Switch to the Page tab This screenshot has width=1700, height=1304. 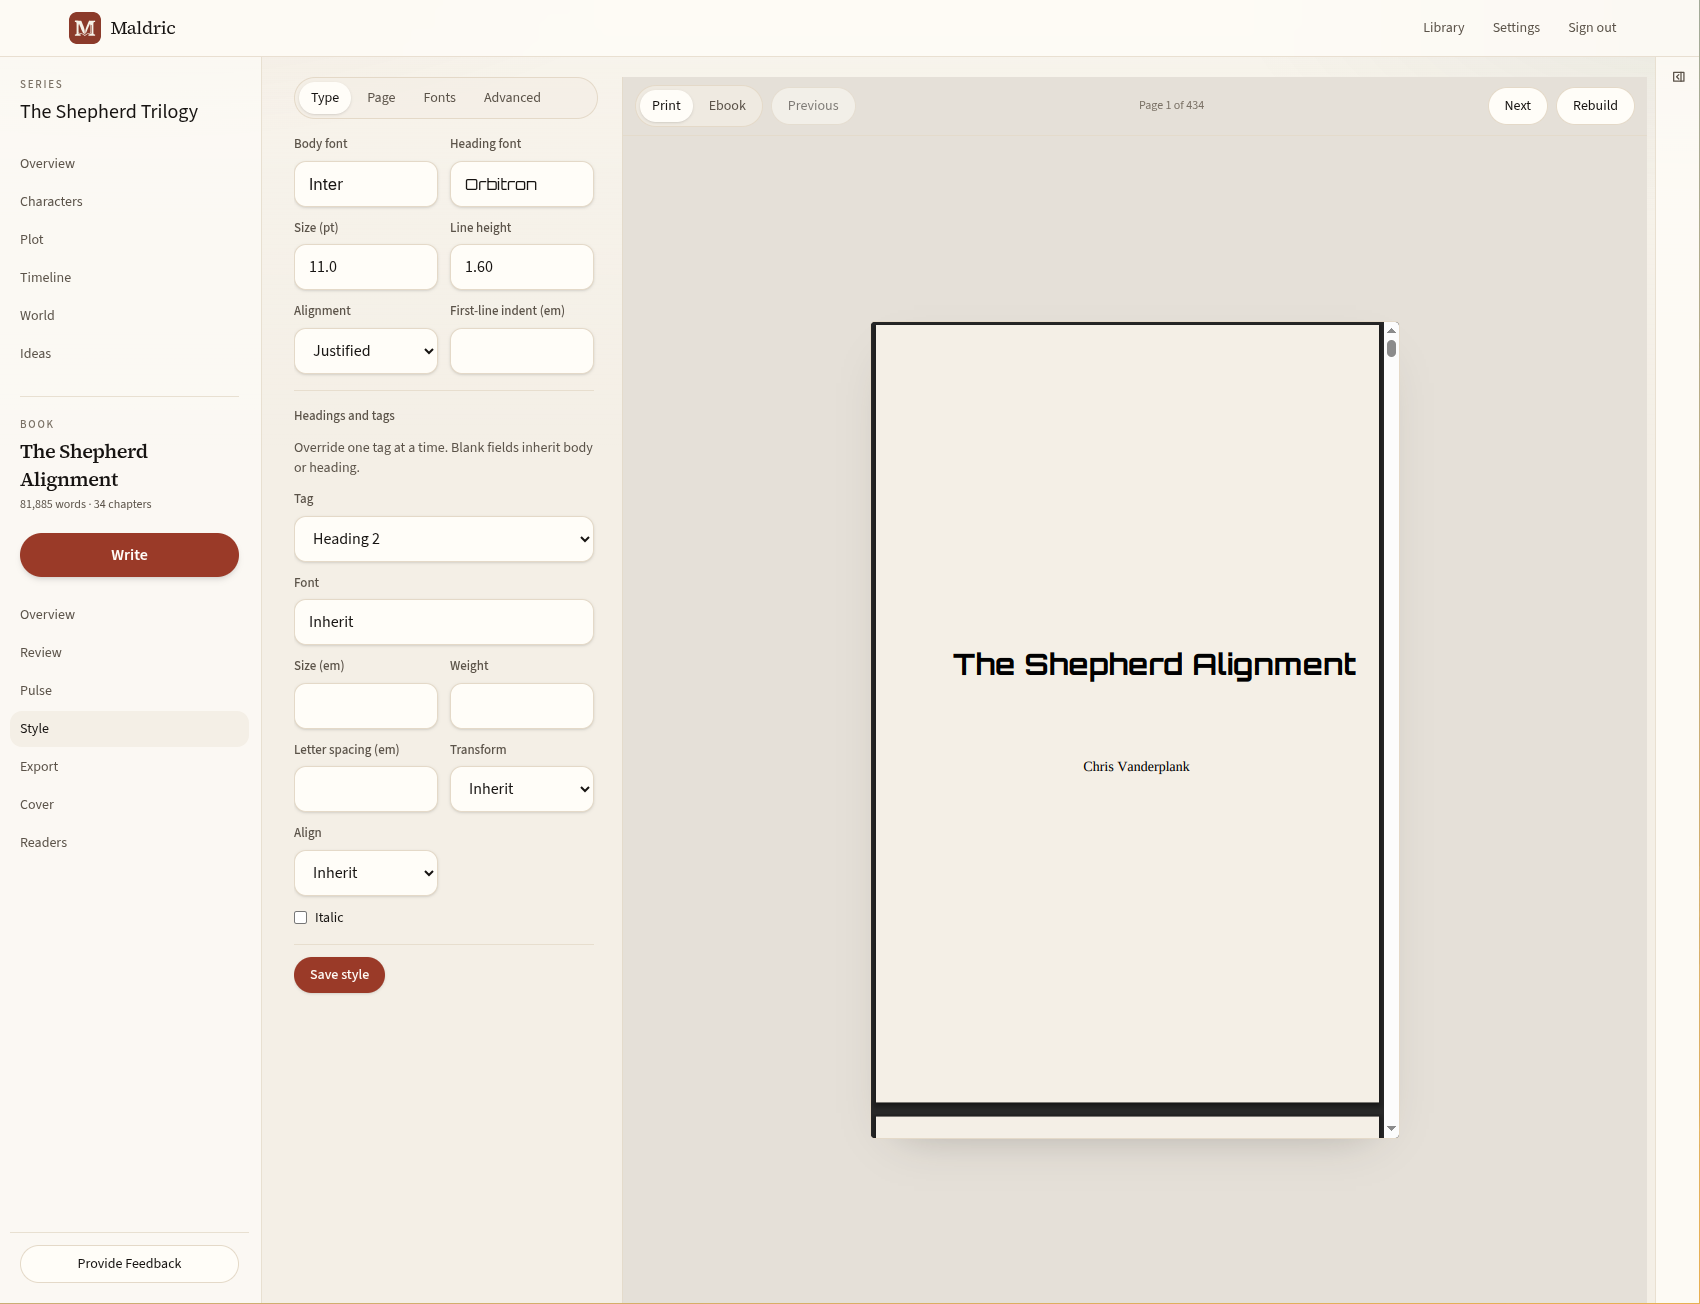tap(381, 98)
